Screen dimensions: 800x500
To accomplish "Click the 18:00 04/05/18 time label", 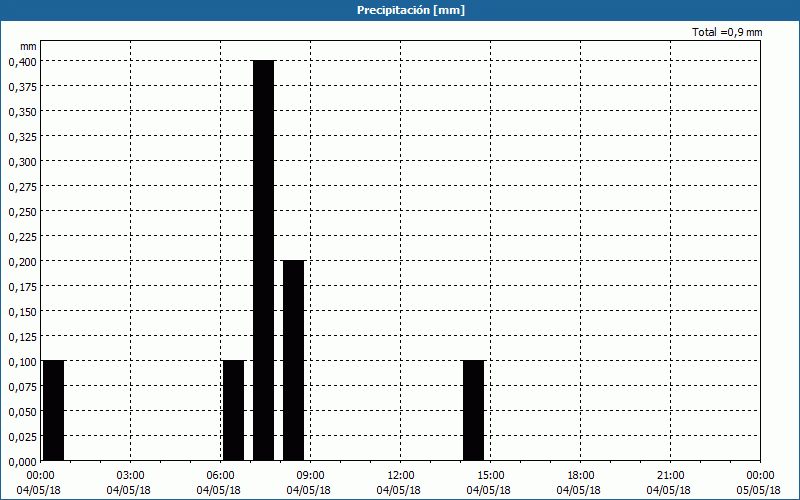I will tap(579, 483).
